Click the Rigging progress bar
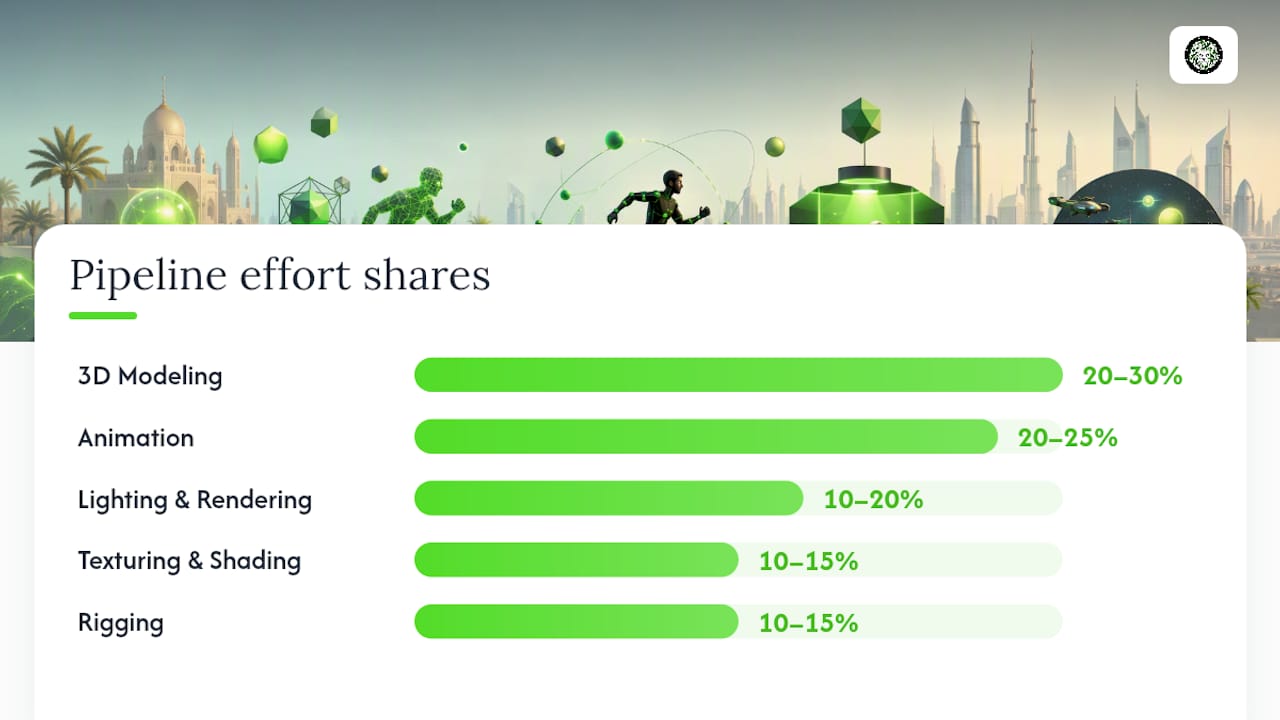1280x720 pixels. [x=738, y=622]
